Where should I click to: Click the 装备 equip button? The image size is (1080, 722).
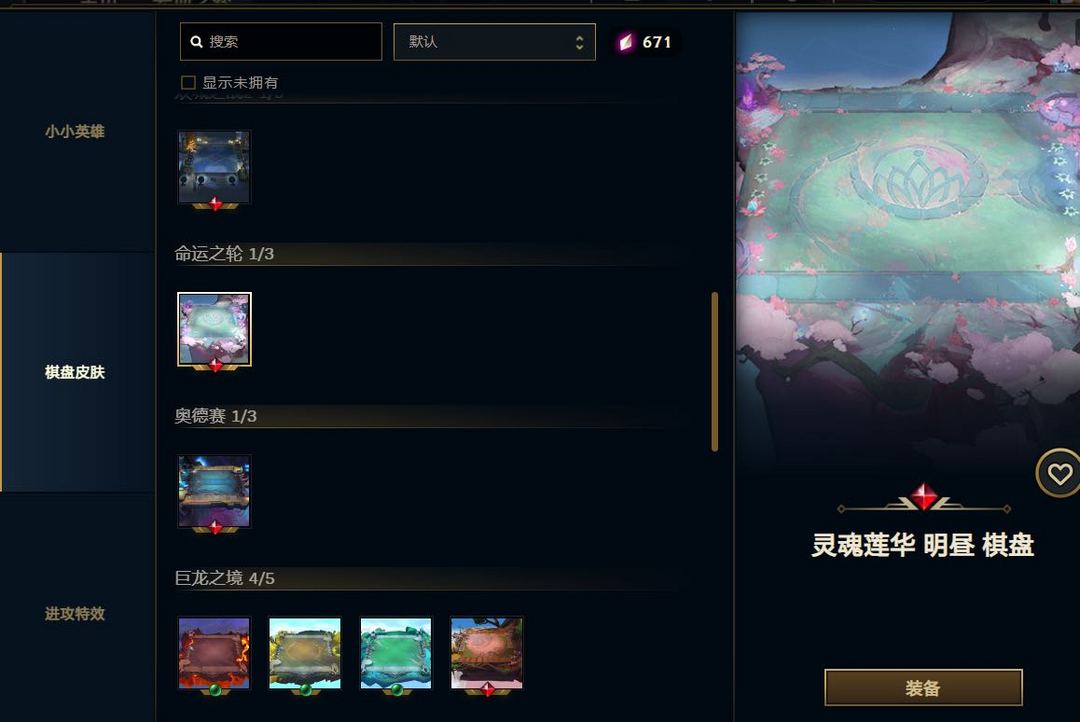[x=923, y=688]
